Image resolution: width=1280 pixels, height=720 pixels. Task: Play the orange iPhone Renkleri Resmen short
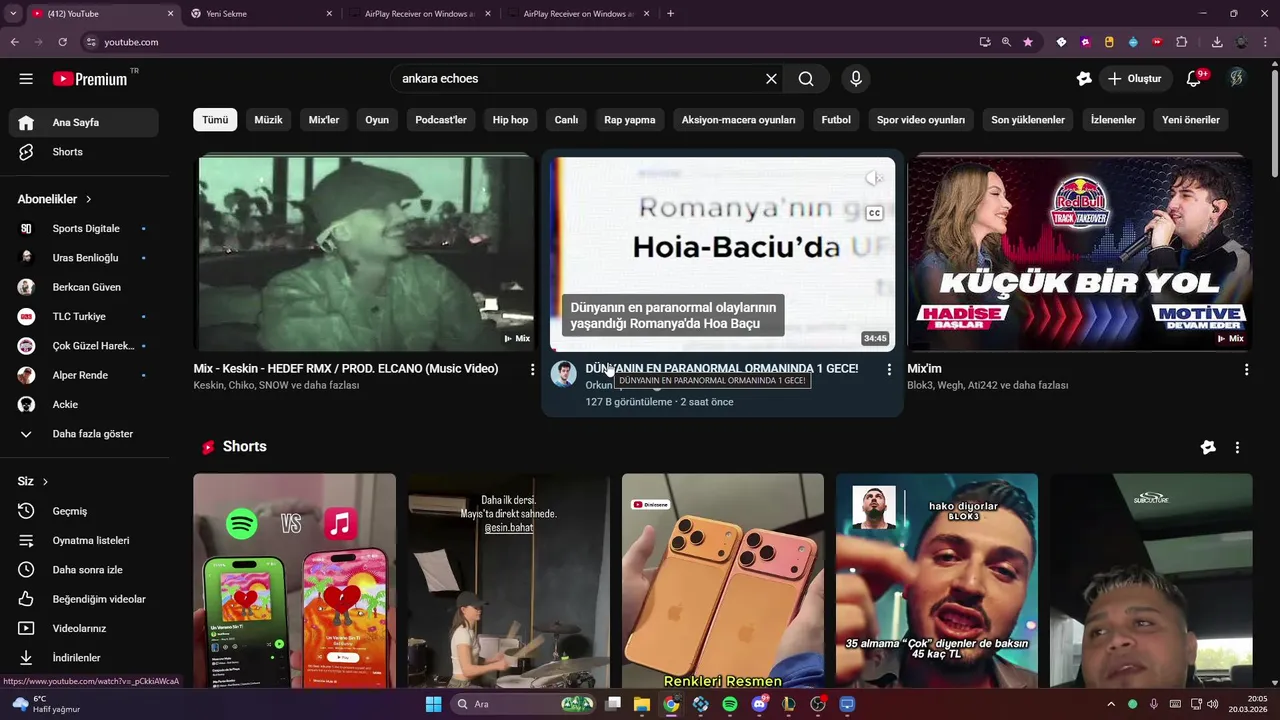[723, 580]
